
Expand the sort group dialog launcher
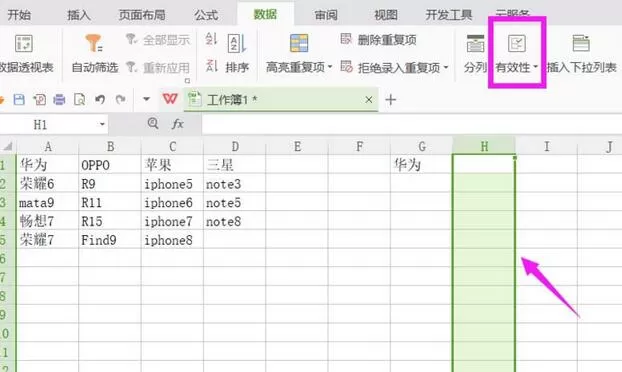coord(187,81)
